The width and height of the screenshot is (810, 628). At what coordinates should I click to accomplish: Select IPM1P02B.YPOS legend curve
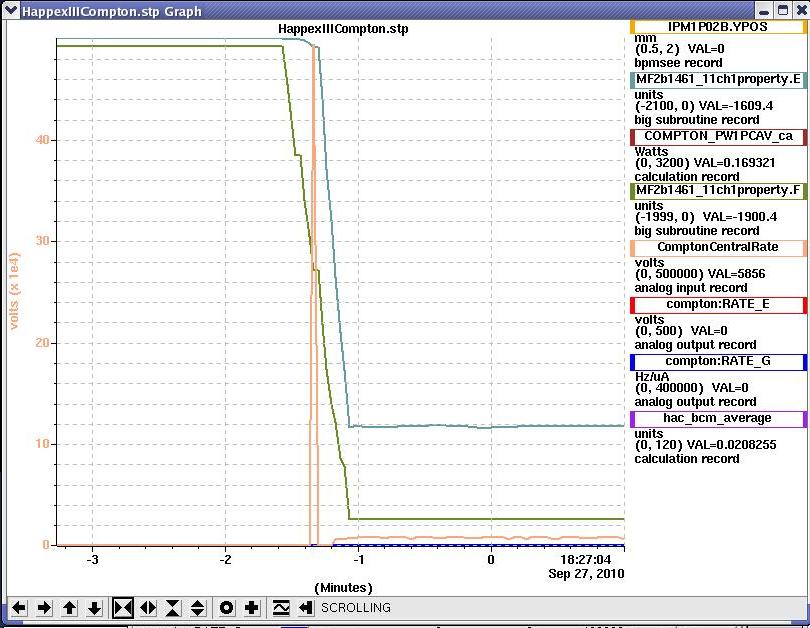pyautogui.click(x=718, y=27)
